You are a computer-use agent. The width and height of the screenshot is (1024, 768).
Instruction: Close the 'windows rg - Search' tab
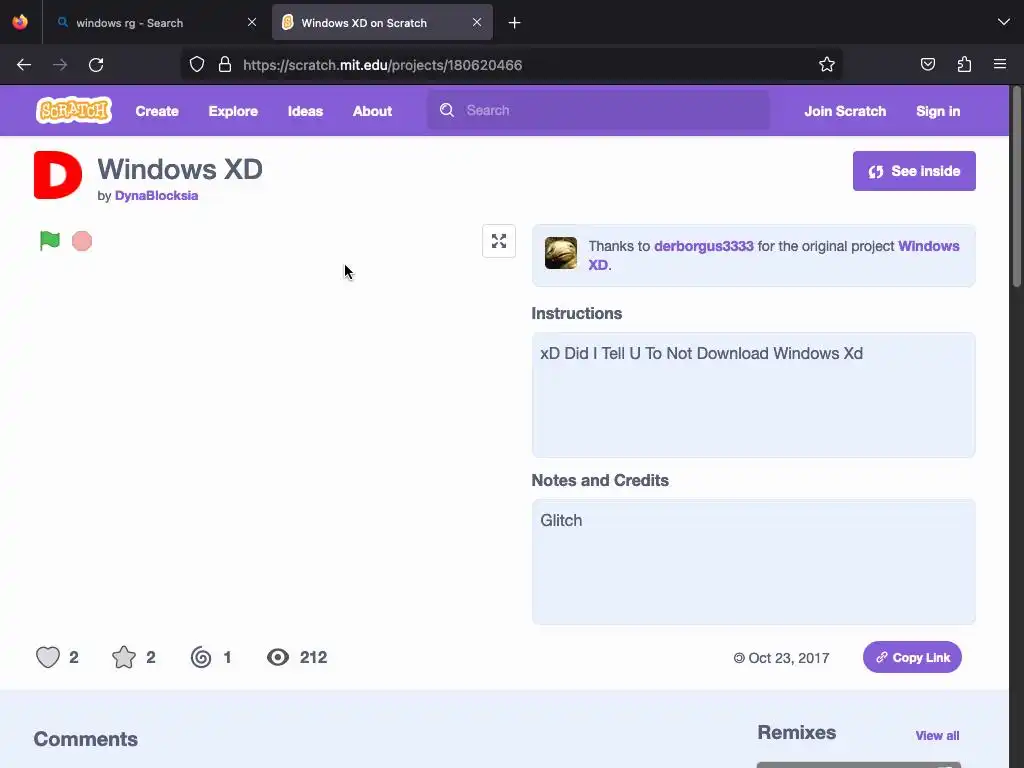252,23
